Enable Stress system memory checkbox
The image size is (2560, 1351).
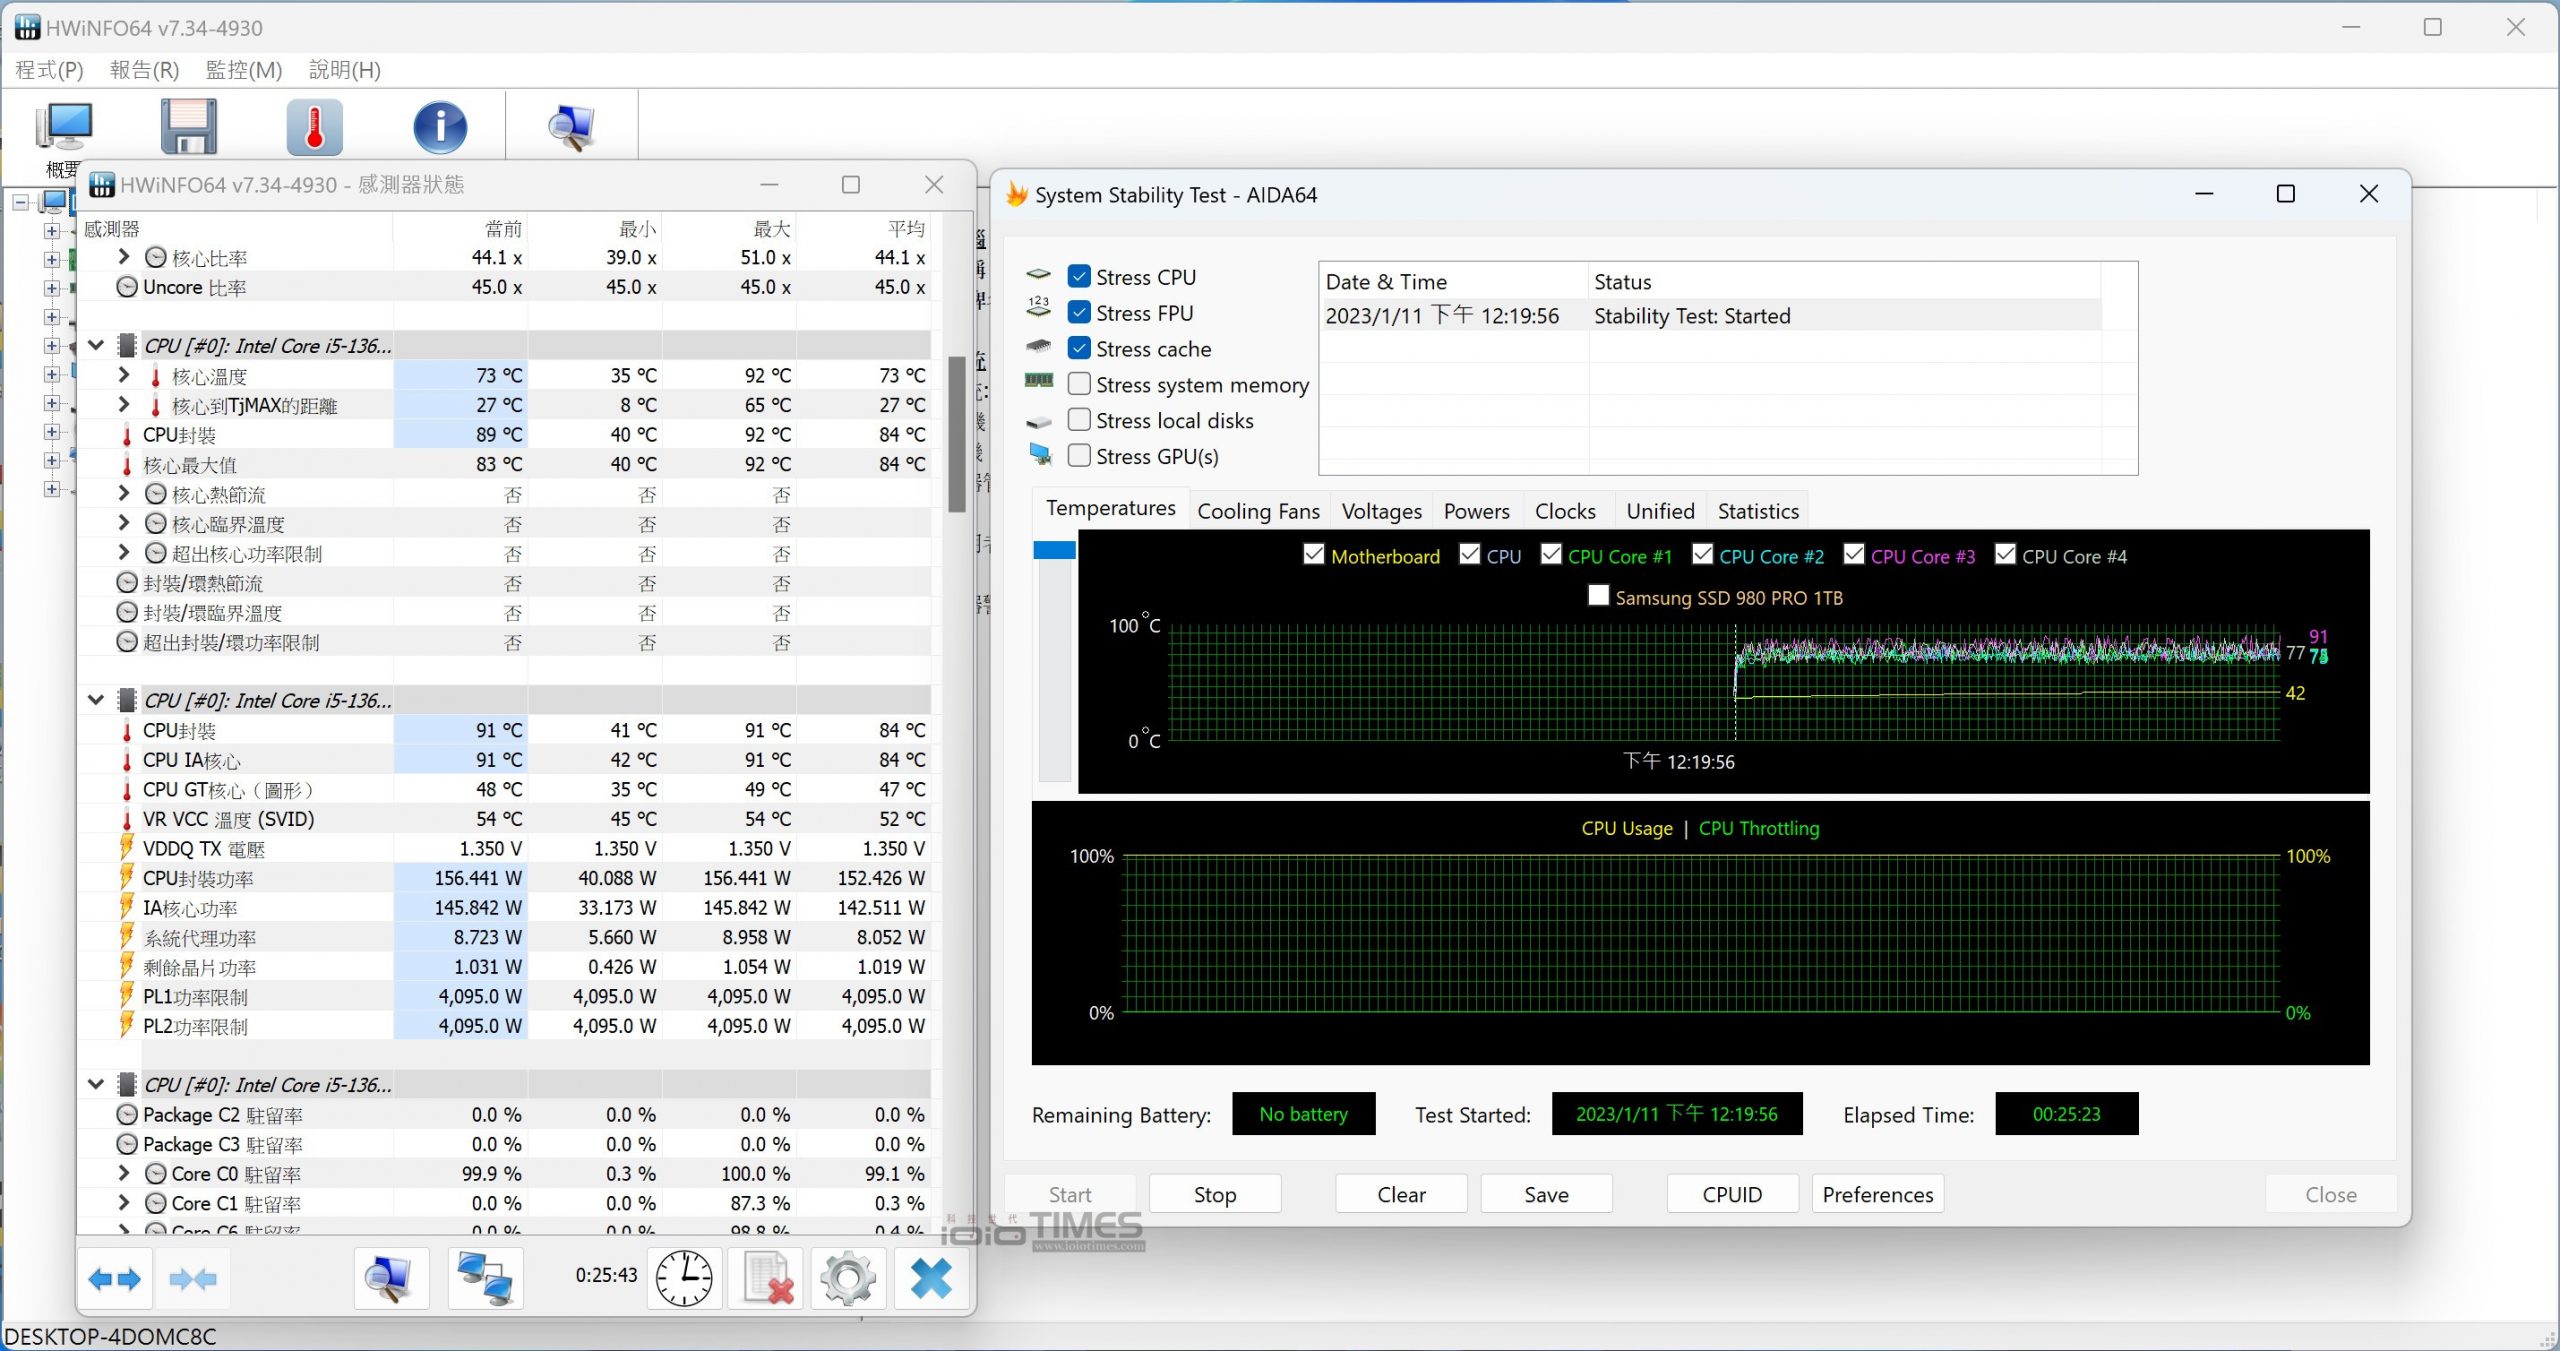tap(1079, 384)
